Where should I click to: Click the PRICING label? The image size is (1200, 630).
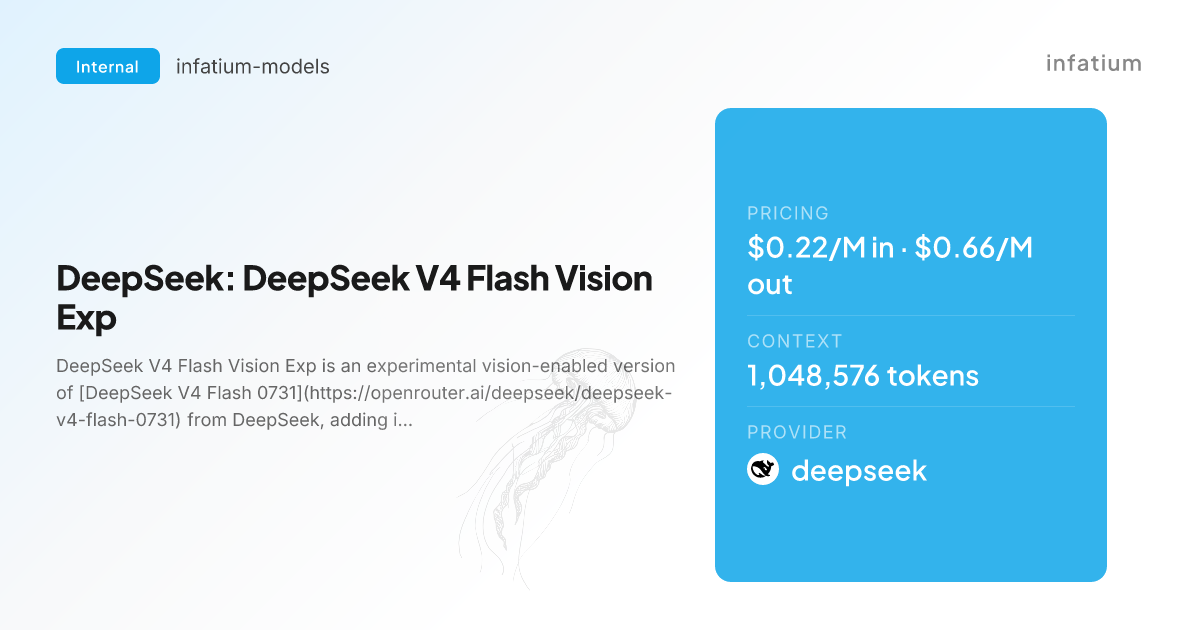[x=788, y=213]
